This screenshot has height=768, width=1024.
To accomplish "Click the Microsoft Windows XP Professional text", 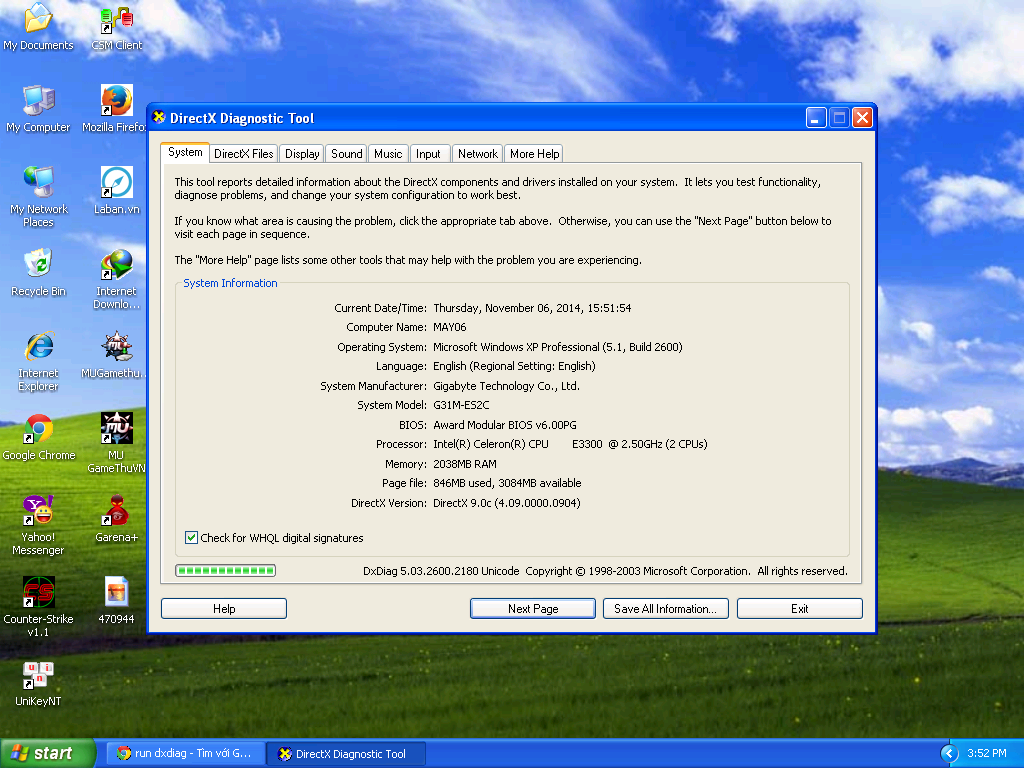I will pos(558,347).
